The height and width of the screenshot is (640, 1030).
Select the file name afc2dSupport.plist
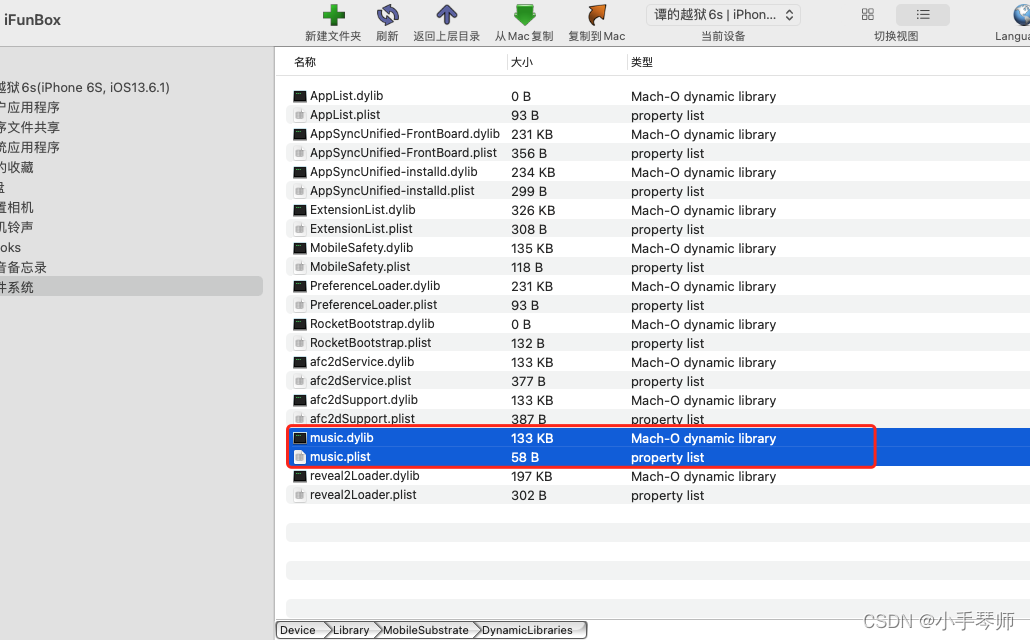[362, 419]
